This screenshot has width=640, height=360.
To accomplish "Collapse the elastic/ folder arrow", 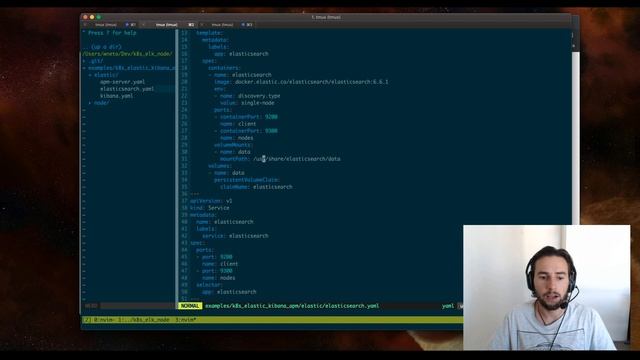I will pyautogui.click(x=90, y=75).
